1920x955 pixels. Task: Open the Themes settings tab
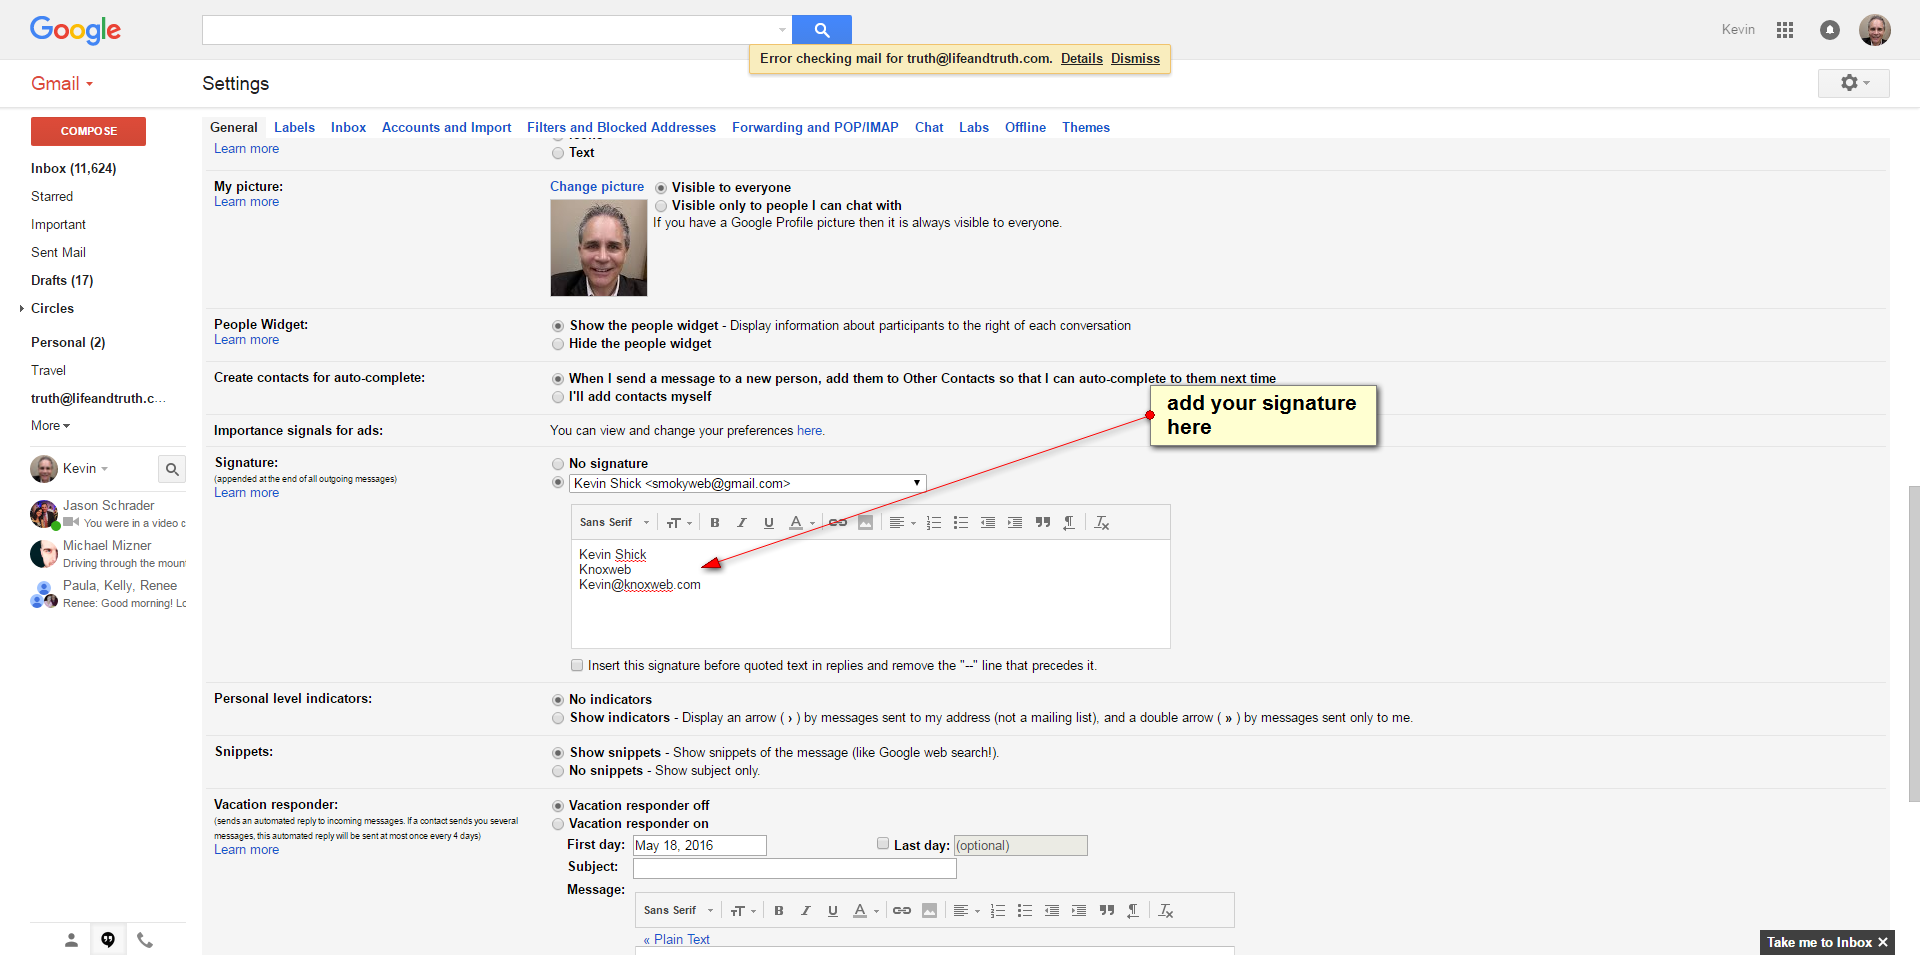[1086, 127]
